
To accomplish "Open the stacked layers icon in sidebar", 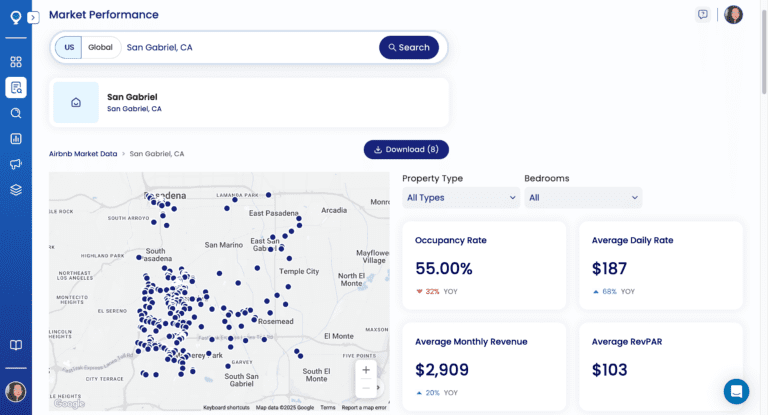I will 16,190.
